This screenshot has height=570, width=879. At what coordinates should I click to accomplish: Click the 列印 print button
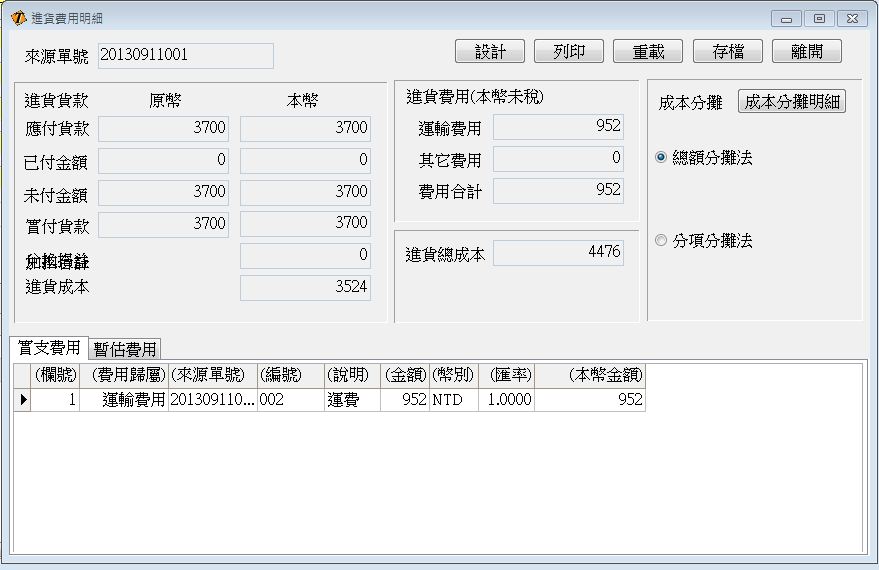[x=569, y=52]
